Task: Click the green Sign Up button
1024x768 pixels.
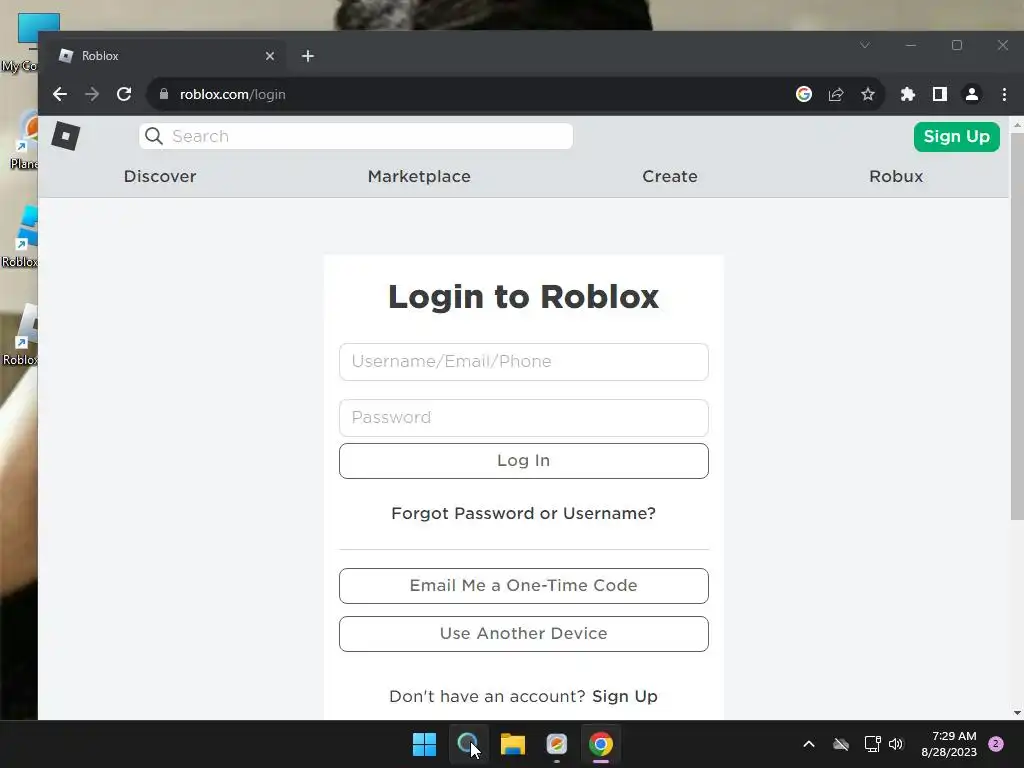Action: [957, 136]
